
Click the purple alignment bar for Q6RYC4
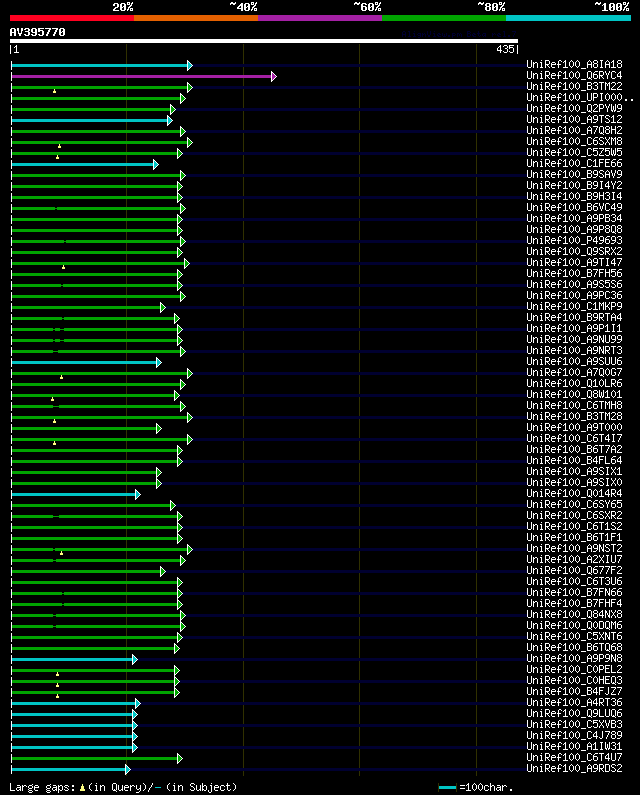(x=141, y=77)
